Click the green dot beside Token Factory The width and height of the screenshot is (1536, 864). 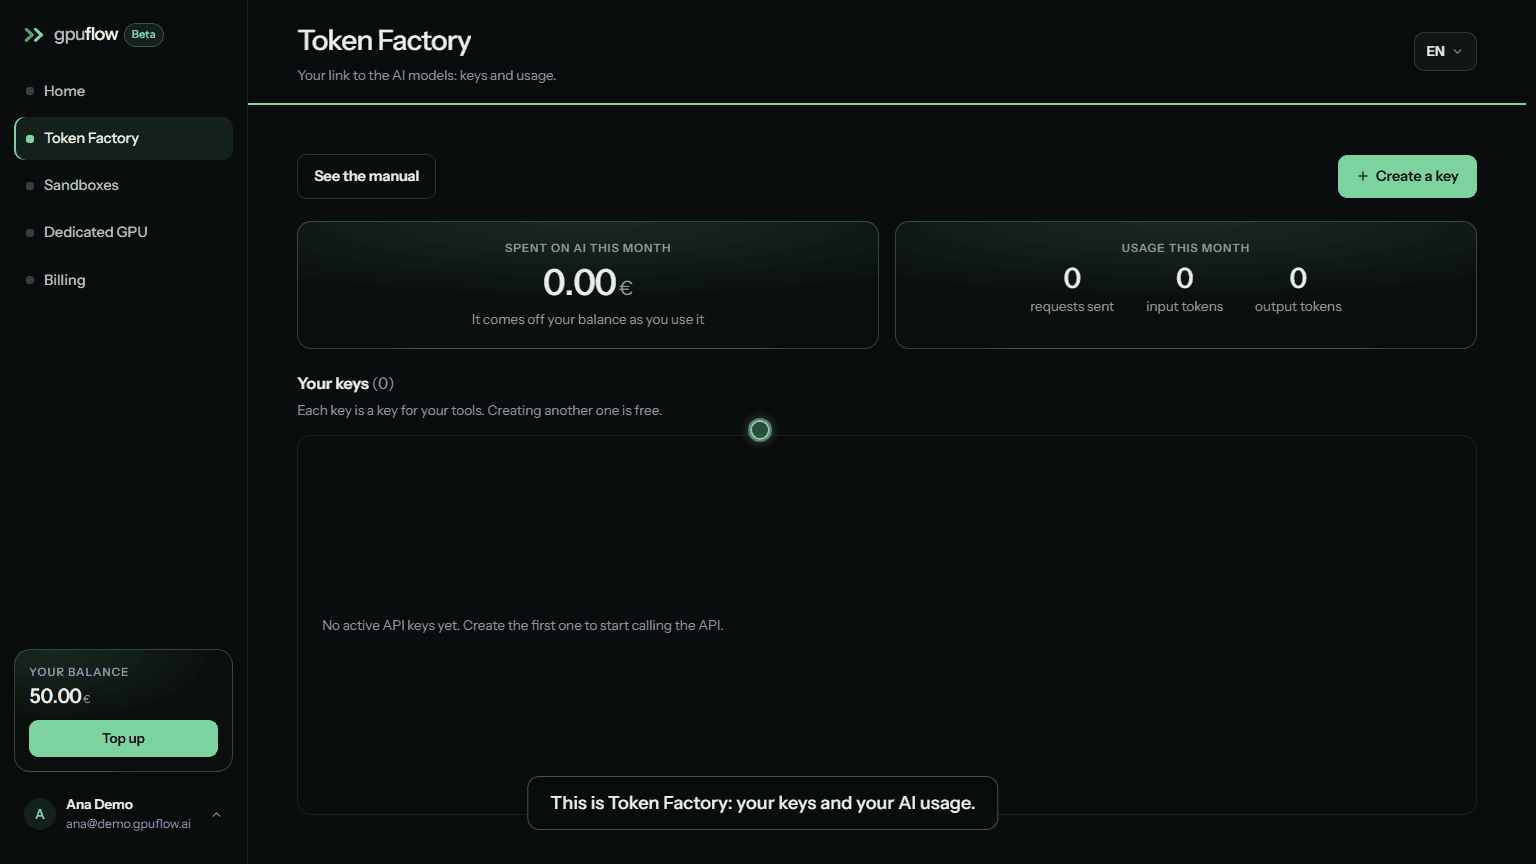click(x=30, y=139)
